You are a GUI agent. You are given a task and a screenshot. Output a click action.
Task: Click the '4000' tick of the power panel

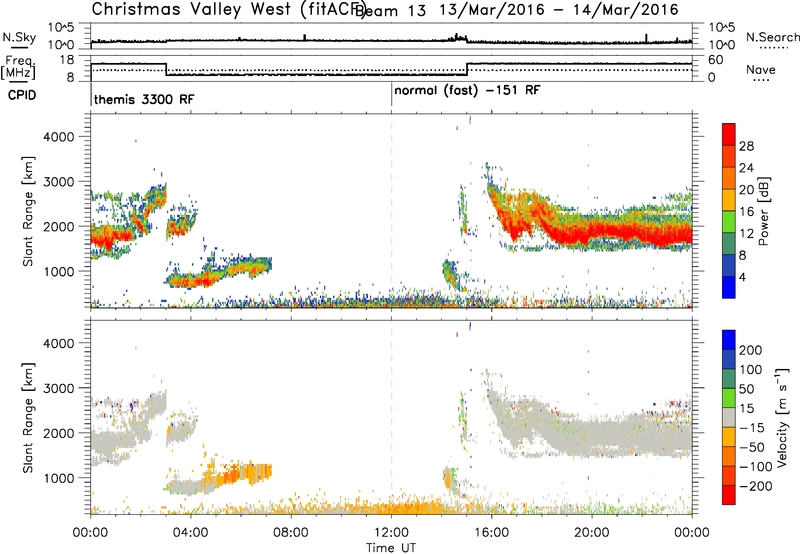59,137
